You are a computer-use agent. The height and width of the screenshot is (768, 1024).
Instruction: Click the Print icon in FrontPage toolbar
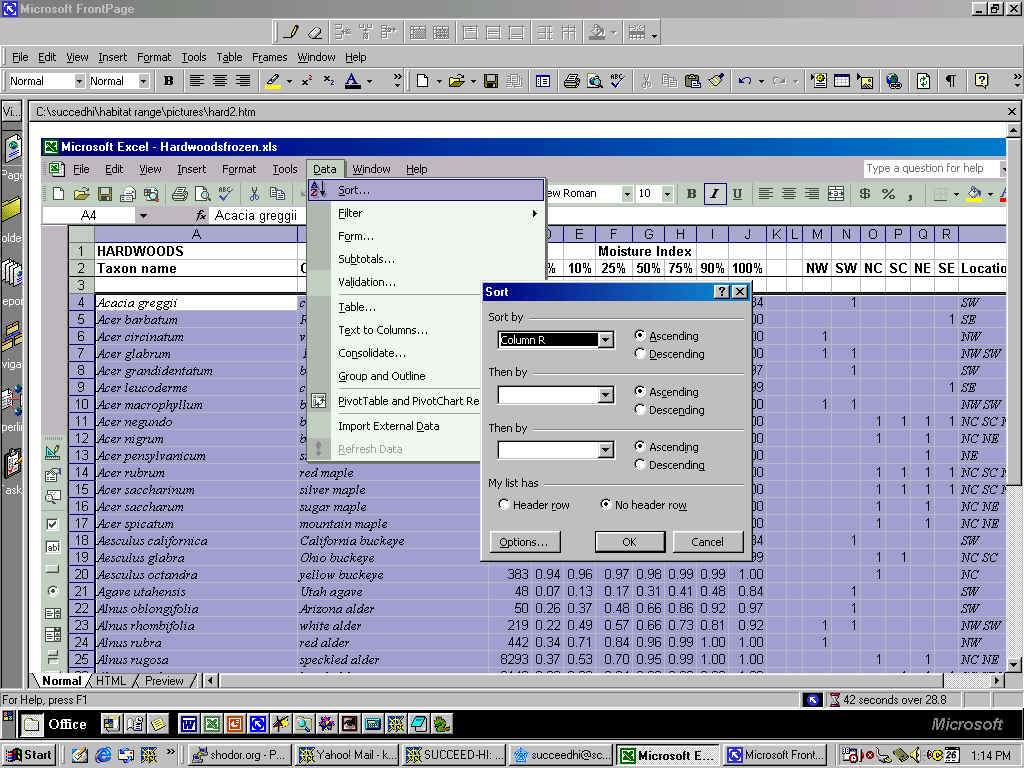tap(571, 81)
